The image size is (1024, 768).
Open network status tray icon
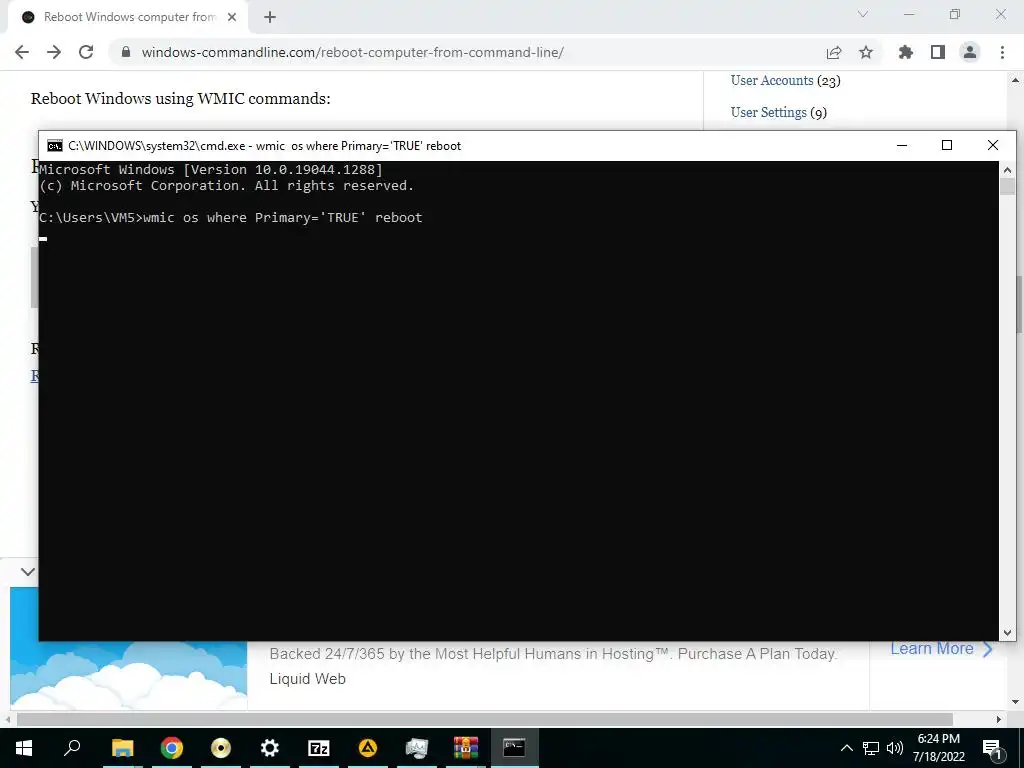[x=871, y=748]
